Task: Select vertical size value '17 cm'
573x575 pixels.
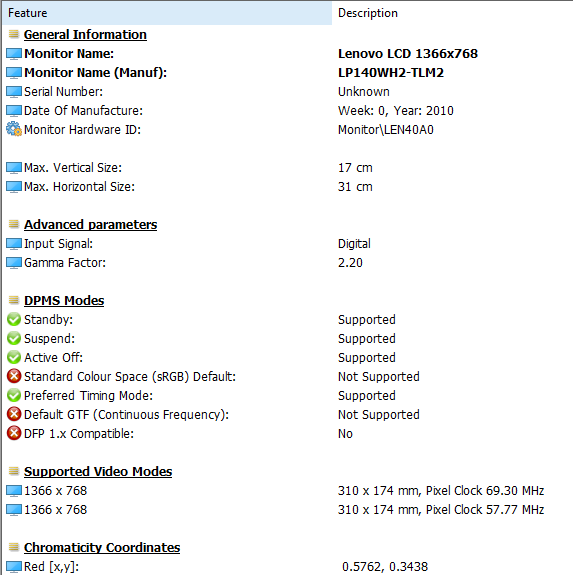Action: [355, 168]
